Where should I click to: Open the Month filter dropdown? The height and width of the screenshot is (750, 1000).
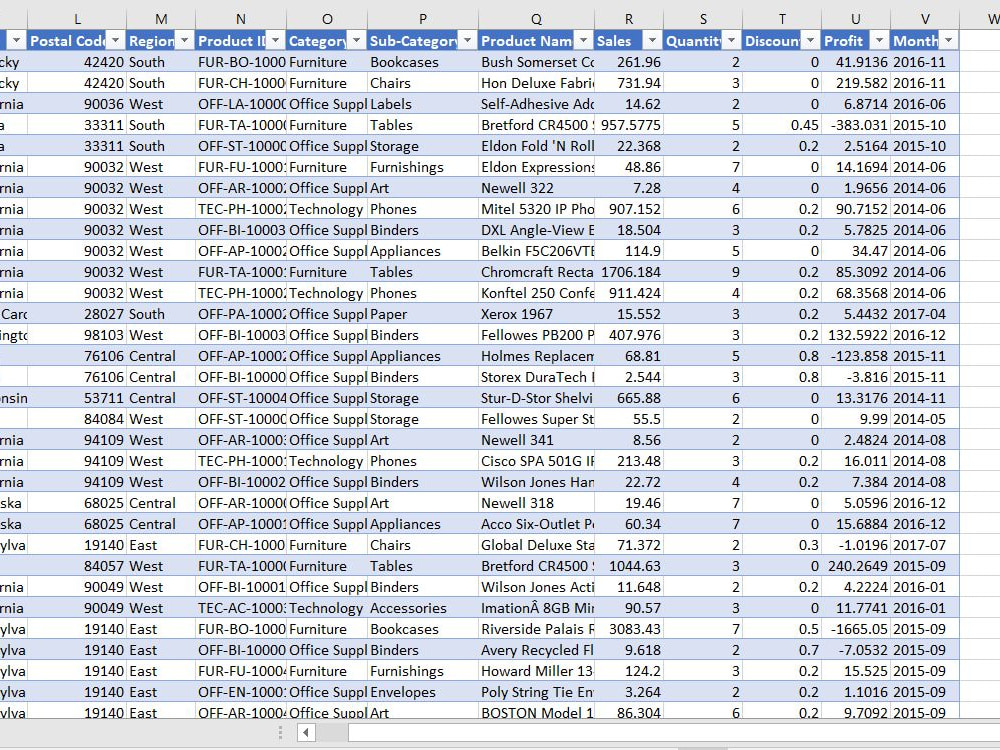tap(948, 41)
